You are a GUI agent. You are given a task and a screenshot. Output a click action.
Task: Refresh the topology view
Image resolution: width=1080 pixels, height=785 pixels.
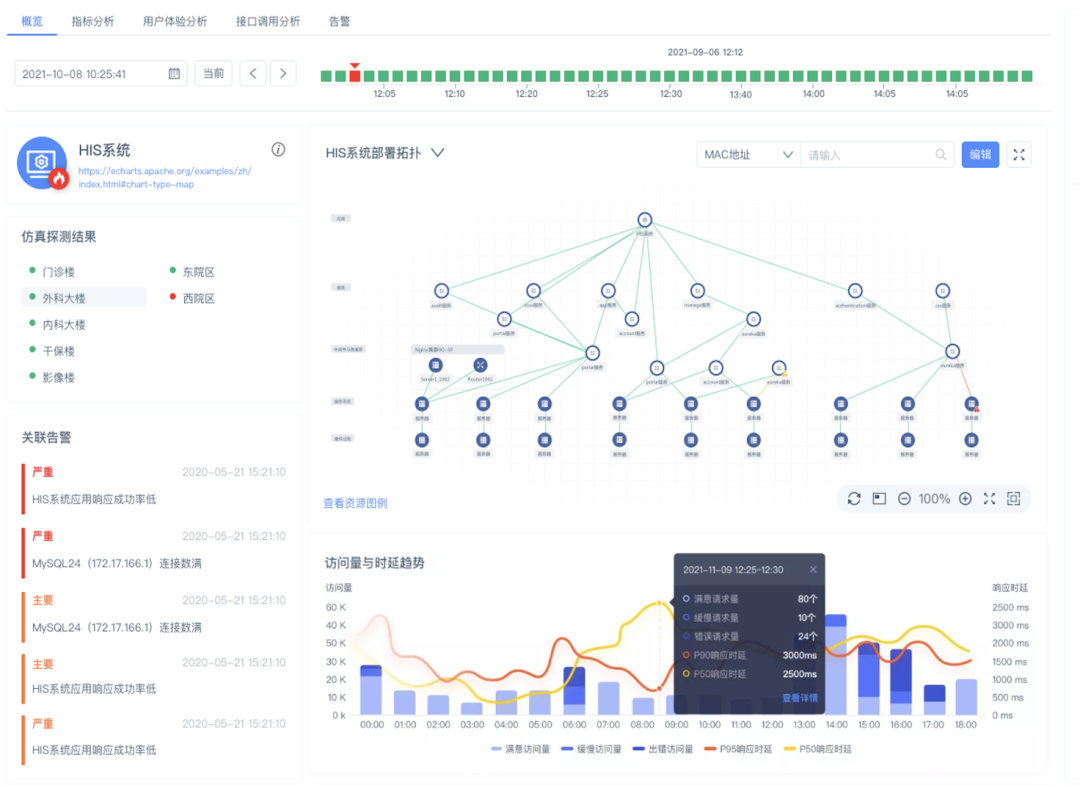click(x=855, y=498)
